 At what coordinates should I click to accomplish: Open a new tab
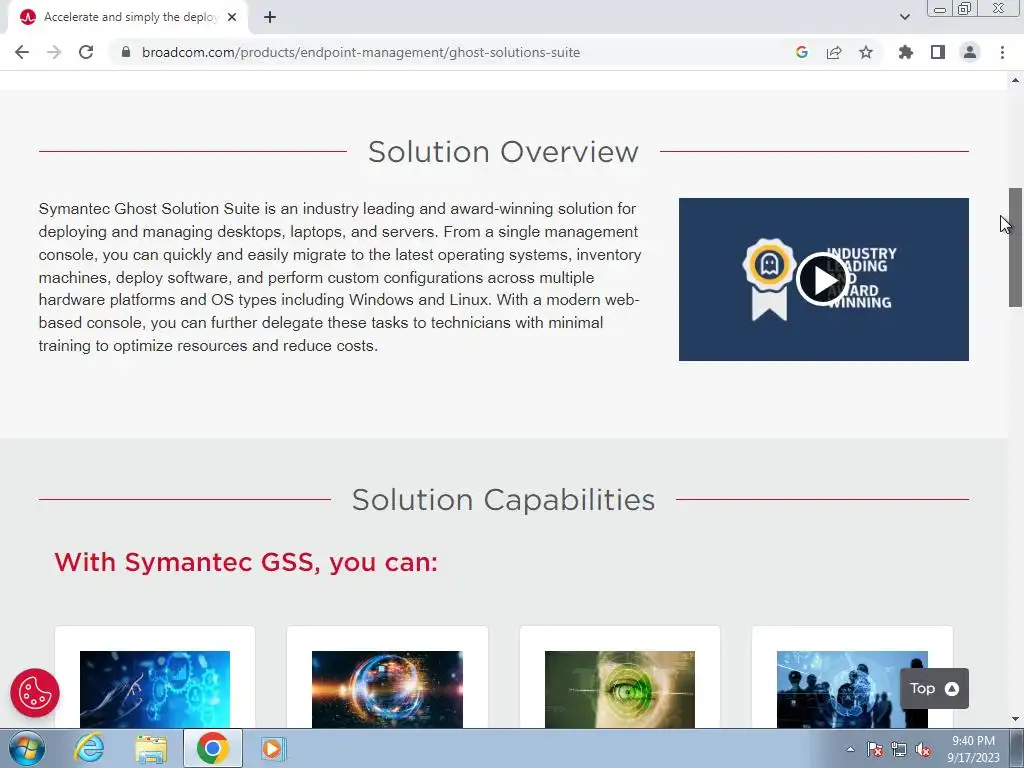(x=270, y=17)
